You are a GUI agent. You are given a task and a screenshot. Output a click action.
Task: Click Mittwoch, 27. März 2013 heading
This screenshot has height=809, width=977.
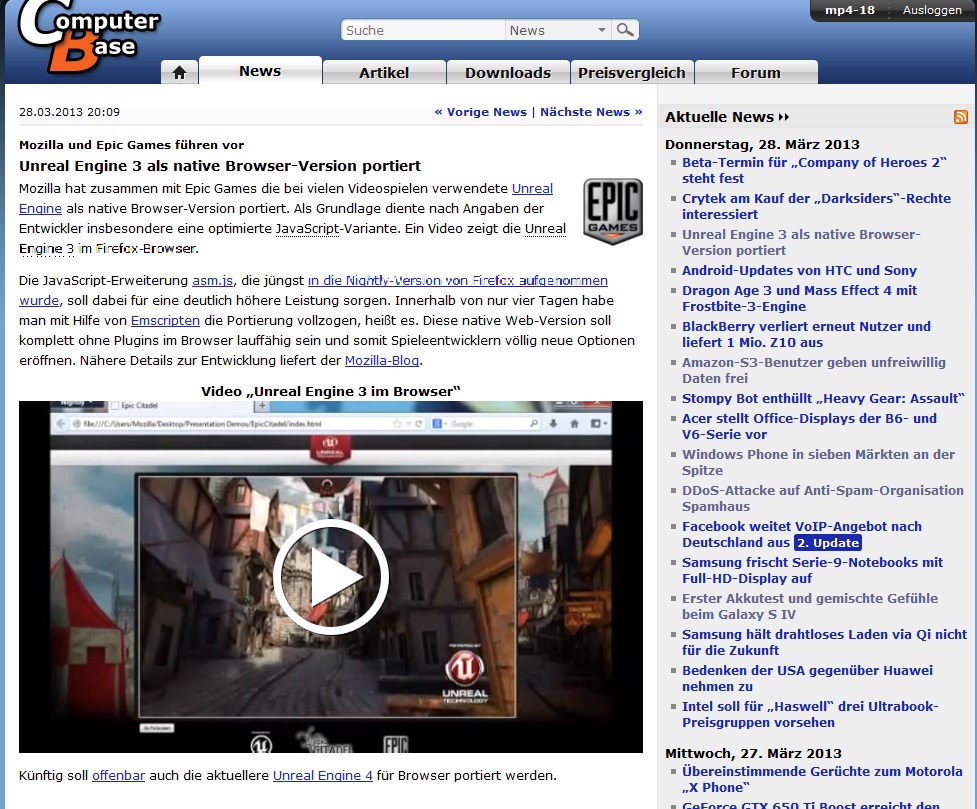click(753, 754)
